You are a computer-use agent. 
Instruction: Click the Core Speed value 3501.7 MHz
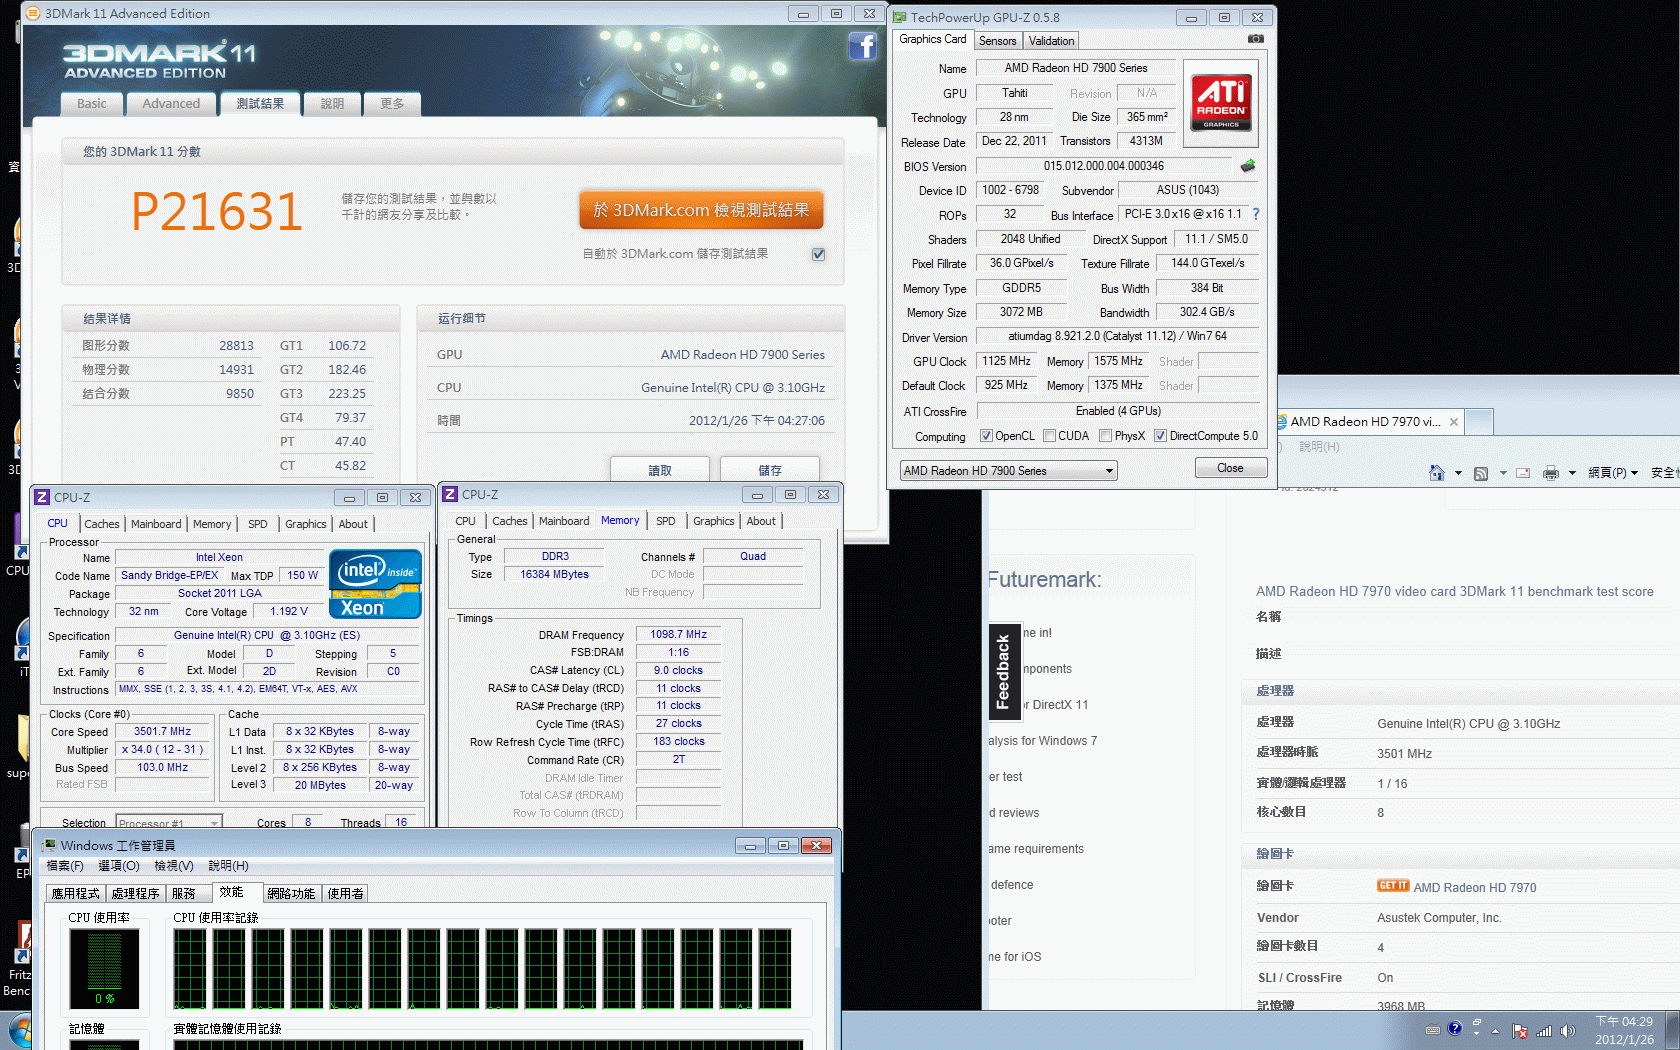(x=163, y=732)
